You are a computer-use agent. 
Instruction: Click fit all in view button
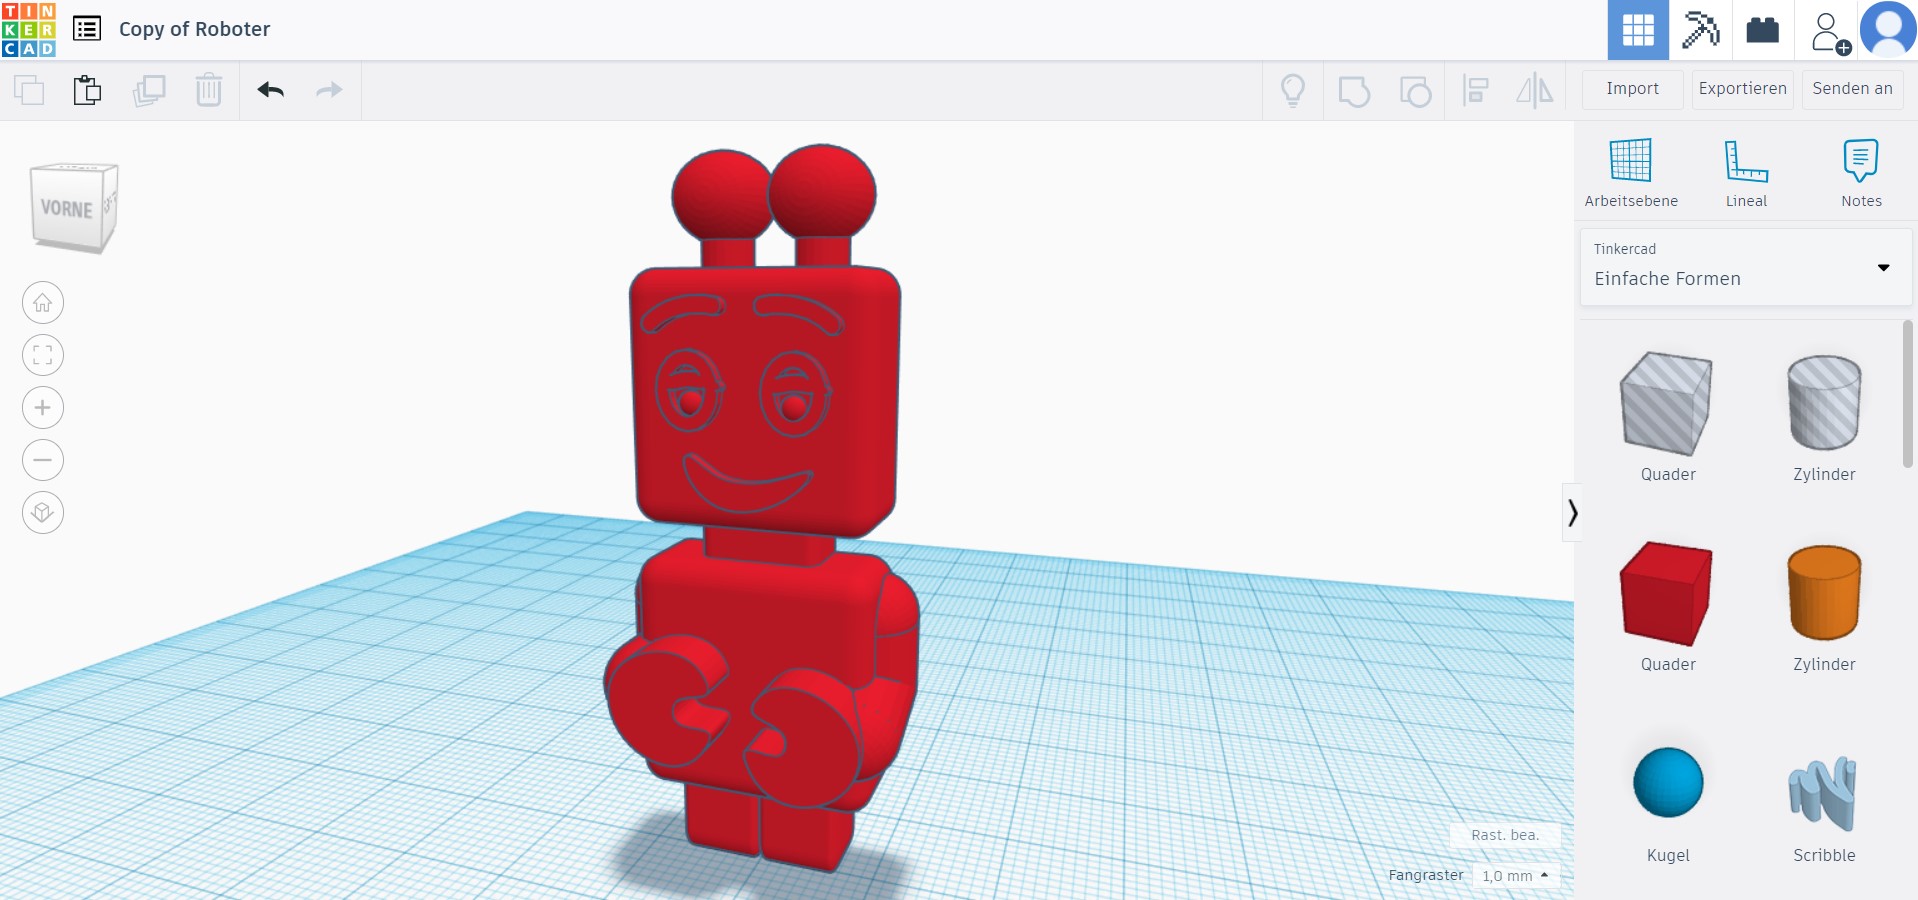coord(43,355)
